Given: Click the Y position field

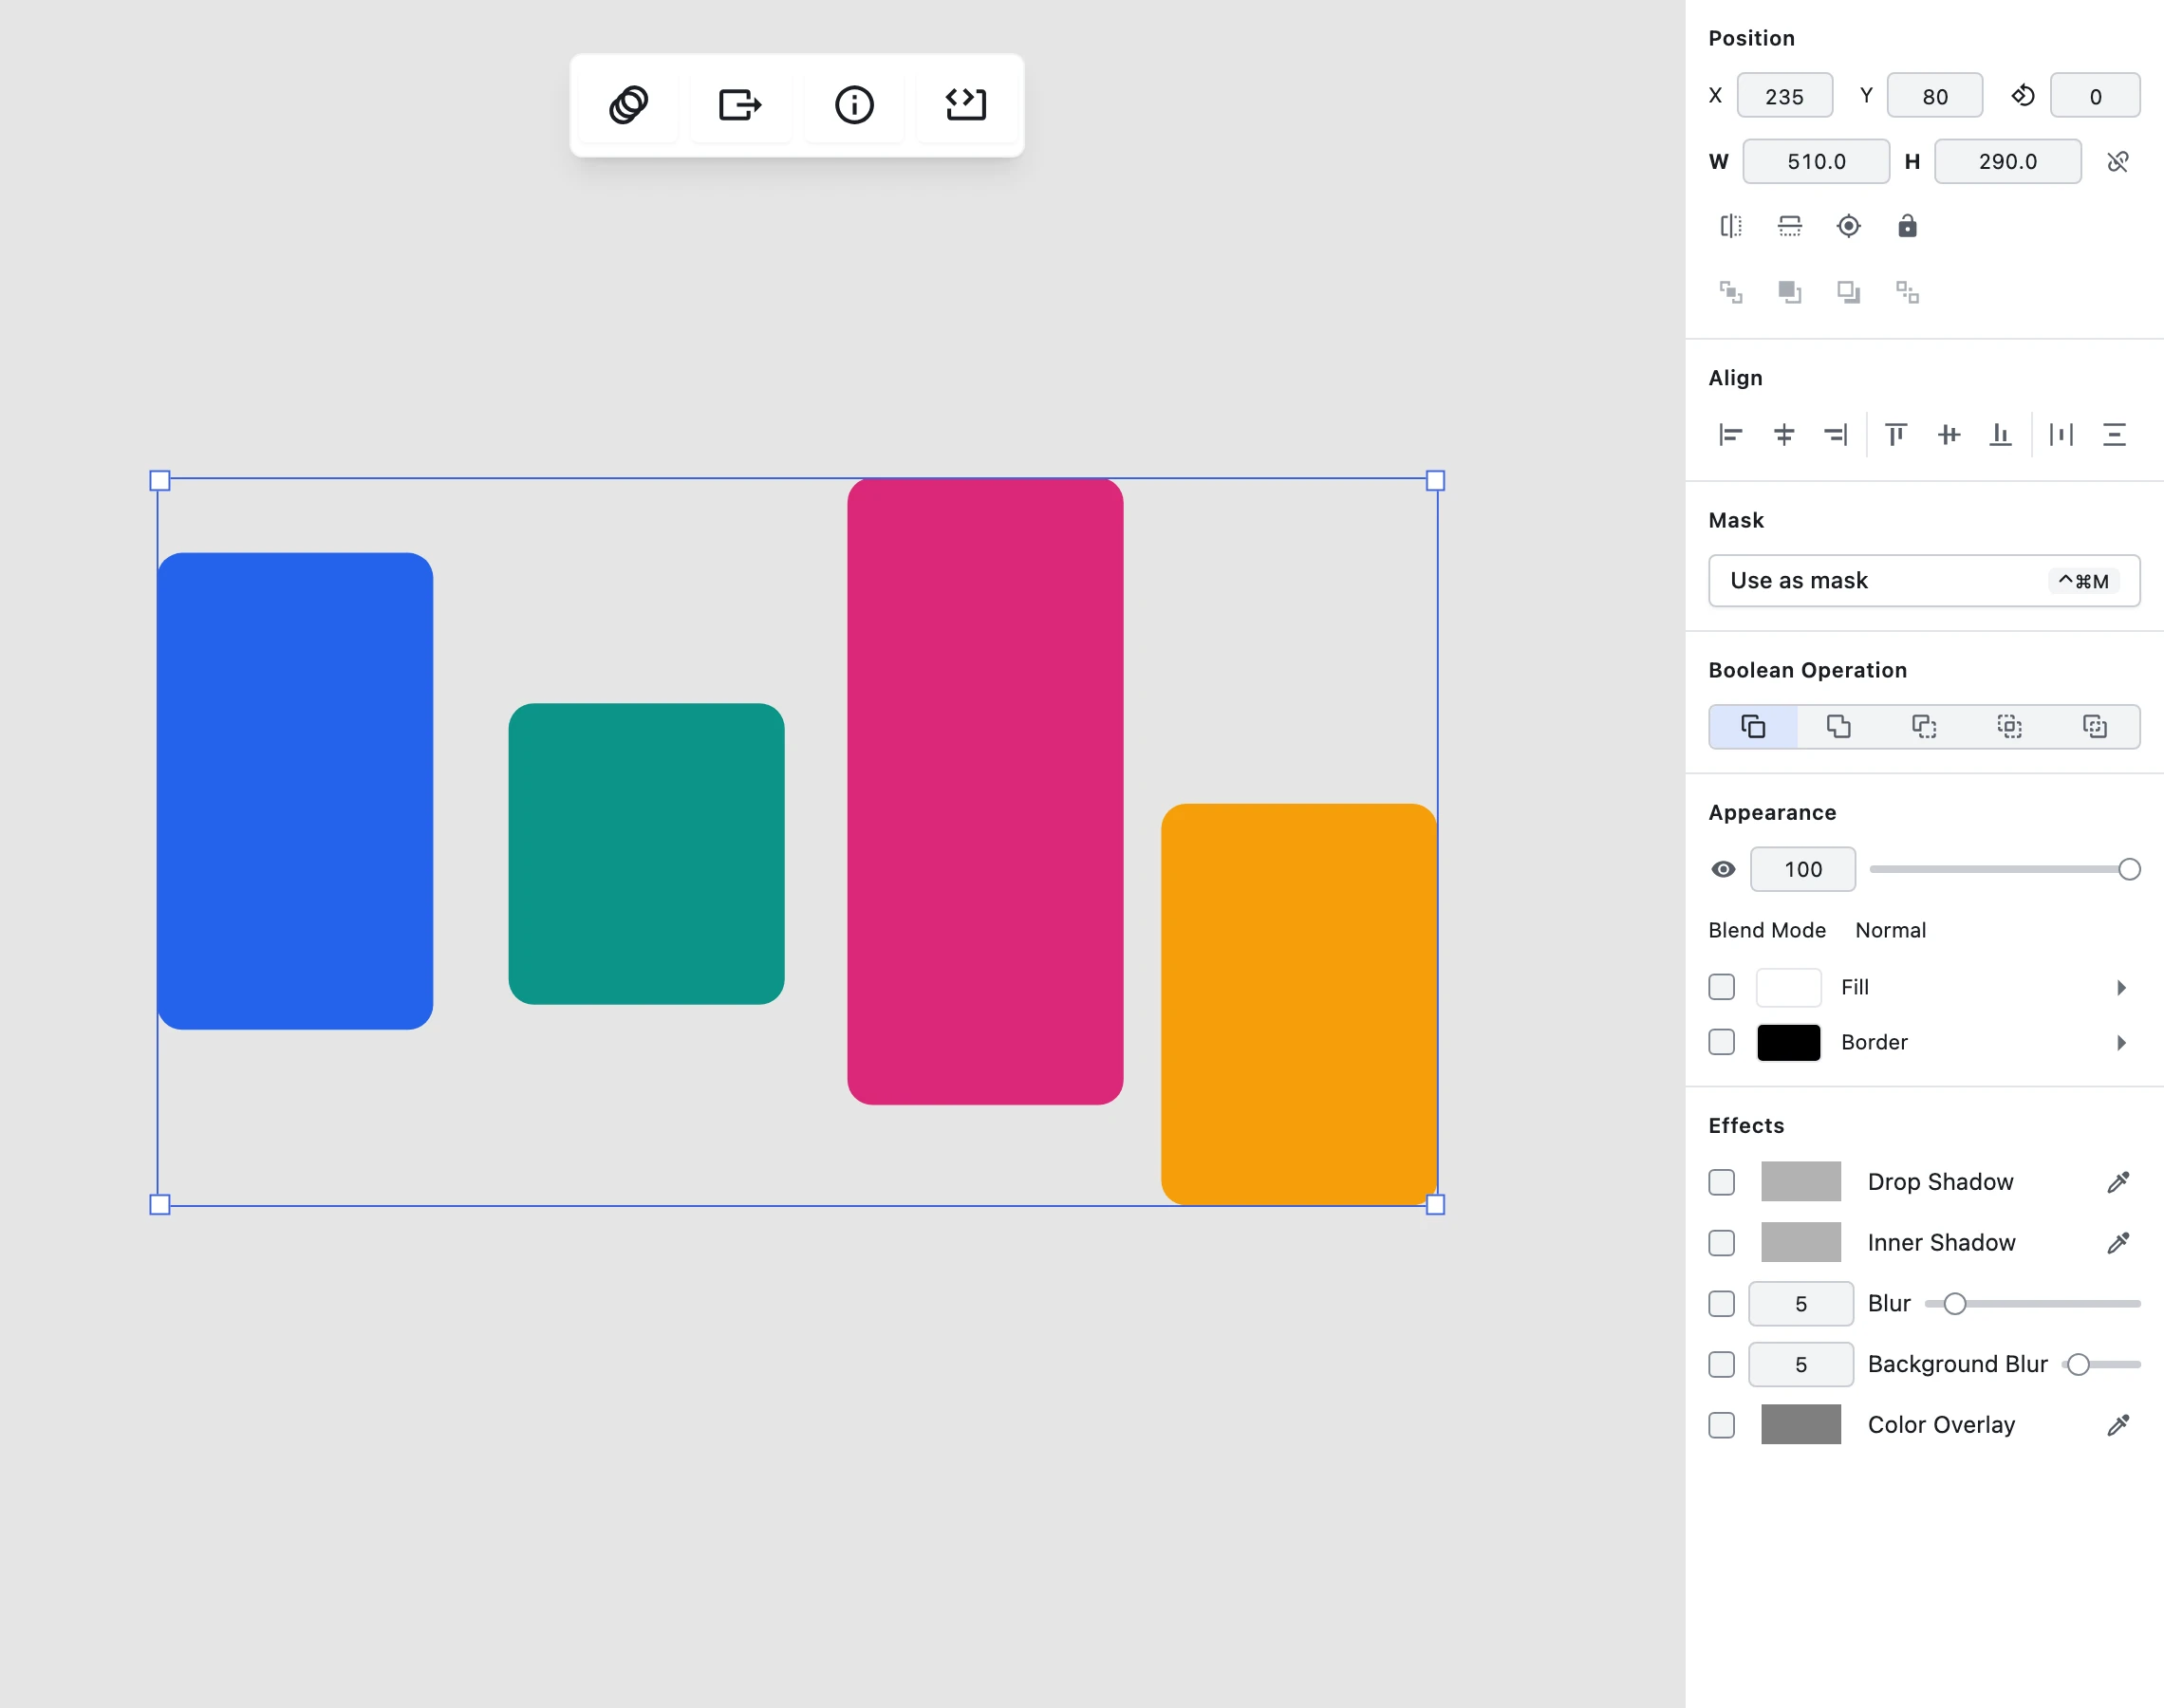Looking at the screenshot, I should click(1935, 96).
